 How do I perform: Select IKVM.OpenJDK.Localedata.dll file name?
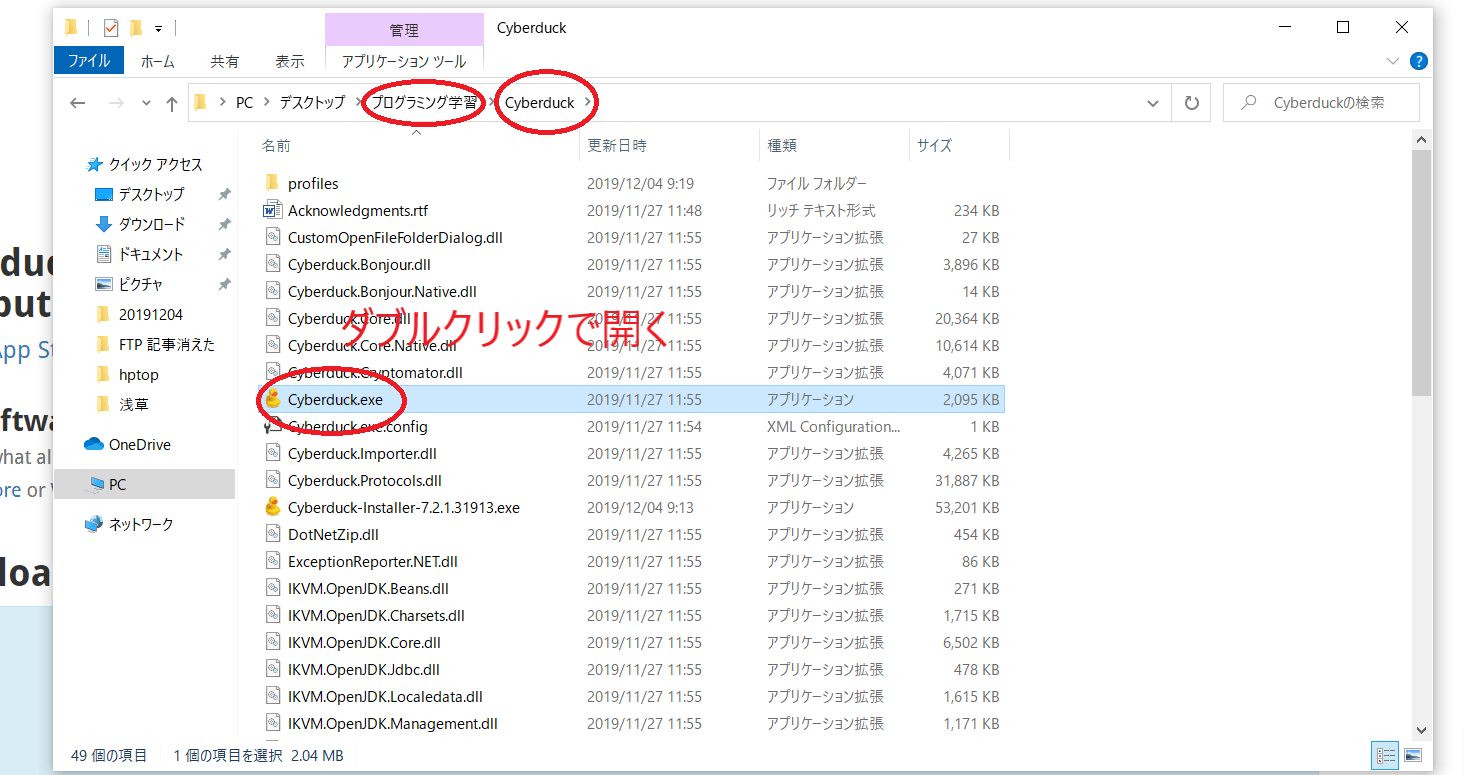385,696
